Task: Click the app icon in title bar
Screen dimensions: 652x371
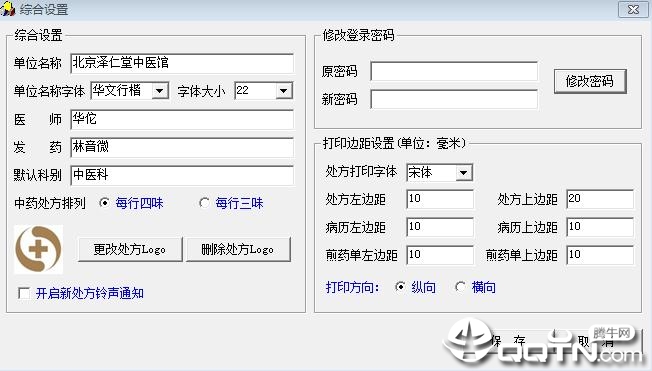Action: pos(7,9)
